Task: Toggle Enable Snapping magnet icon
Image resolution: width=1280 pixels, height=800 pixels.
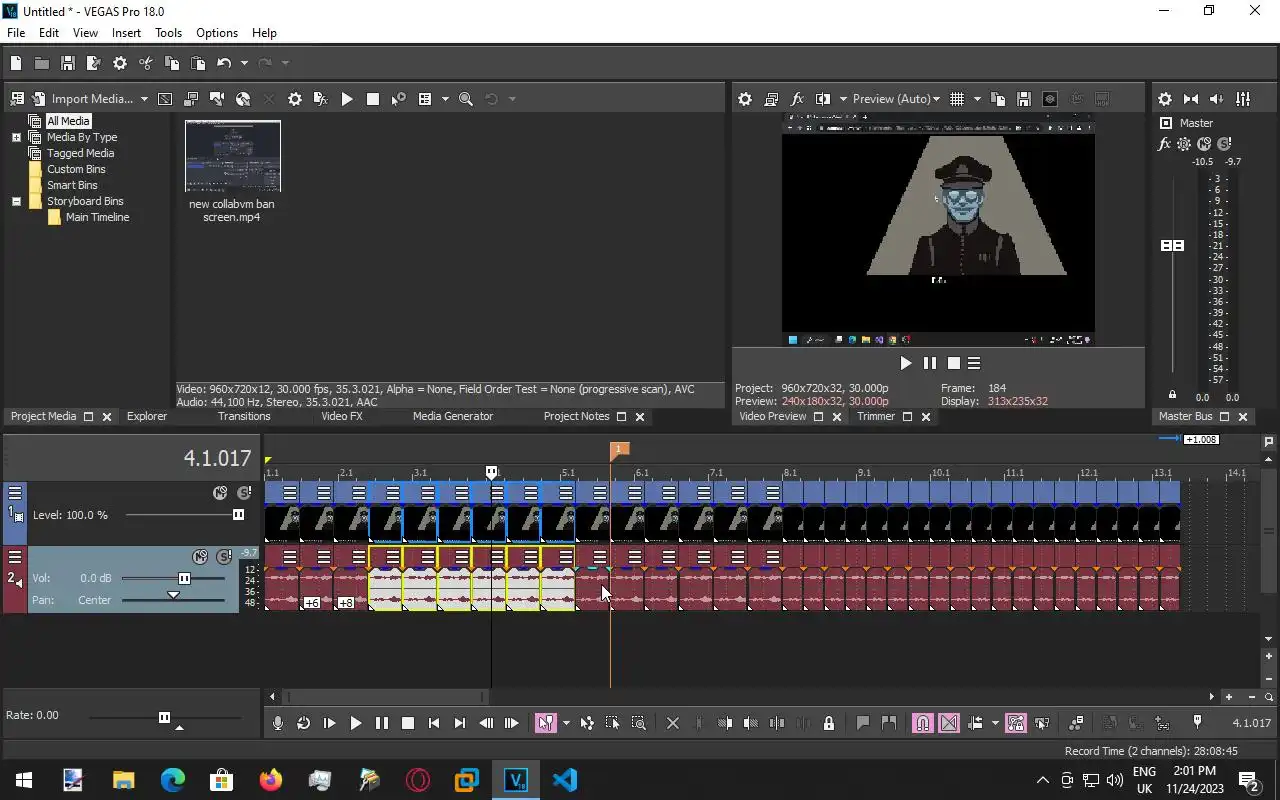Action: [x=923, y=723]
